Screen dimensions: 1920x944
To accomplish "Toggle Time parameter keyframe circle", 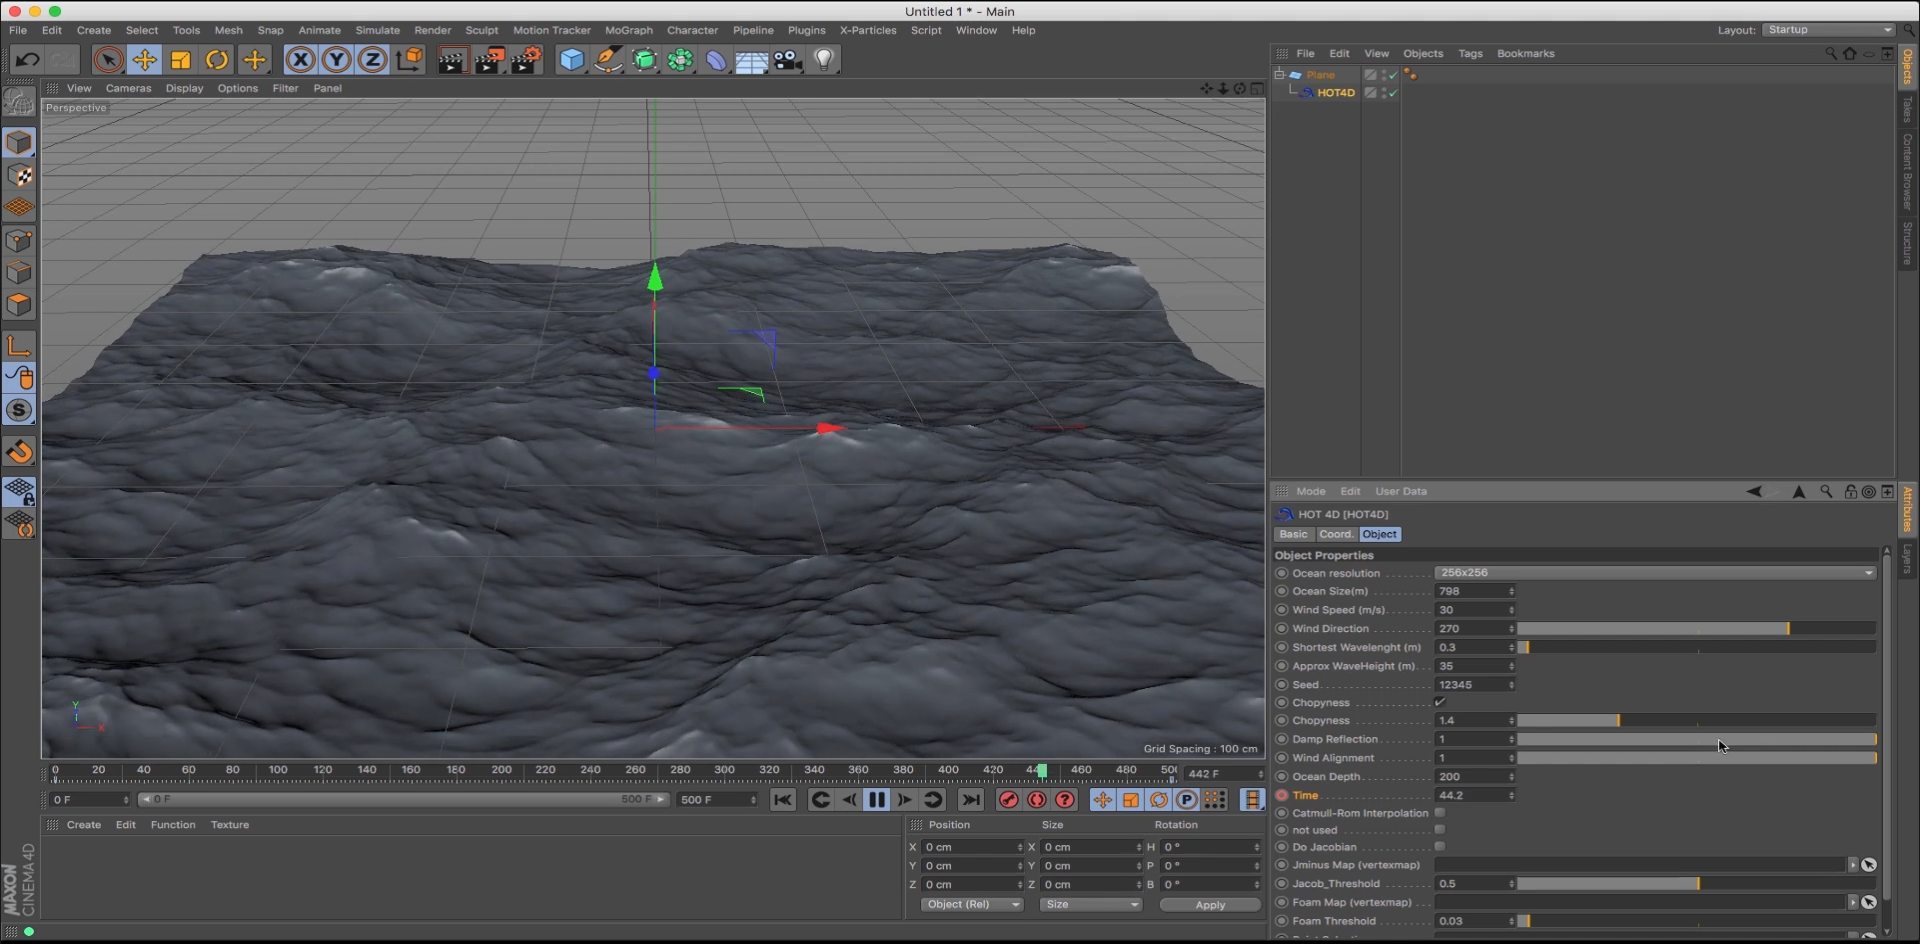I will point(1281,796).
